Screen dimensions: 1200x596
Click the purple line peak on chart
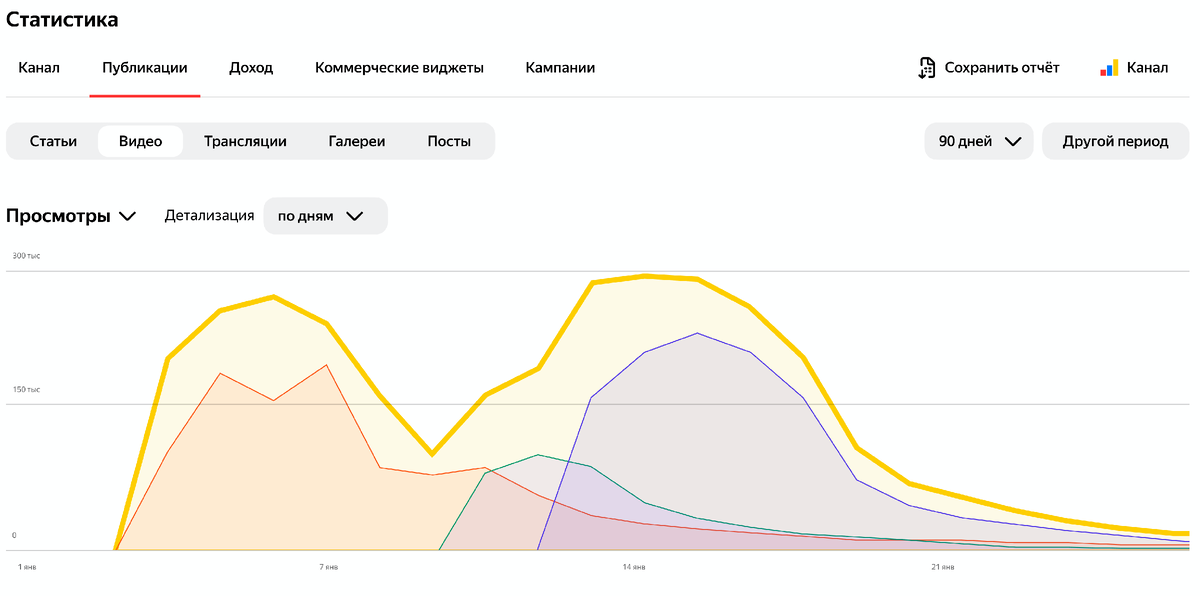[x=697, y=333]
